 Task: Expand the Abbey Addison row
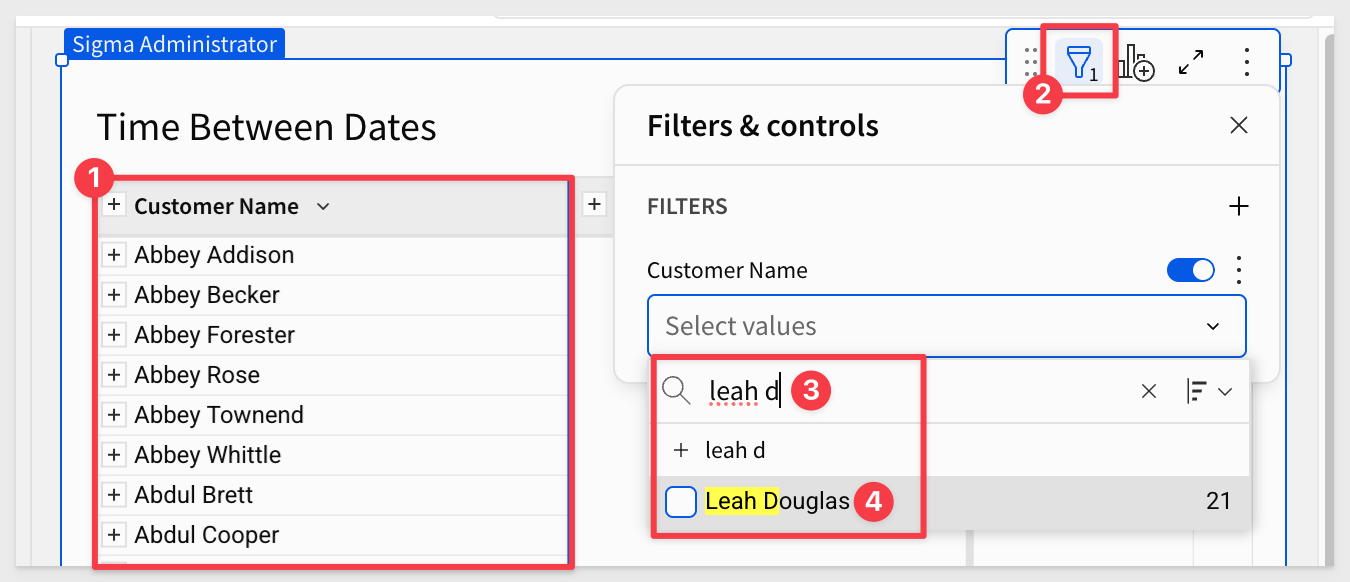pyautogui.click(x=114, y=255)
